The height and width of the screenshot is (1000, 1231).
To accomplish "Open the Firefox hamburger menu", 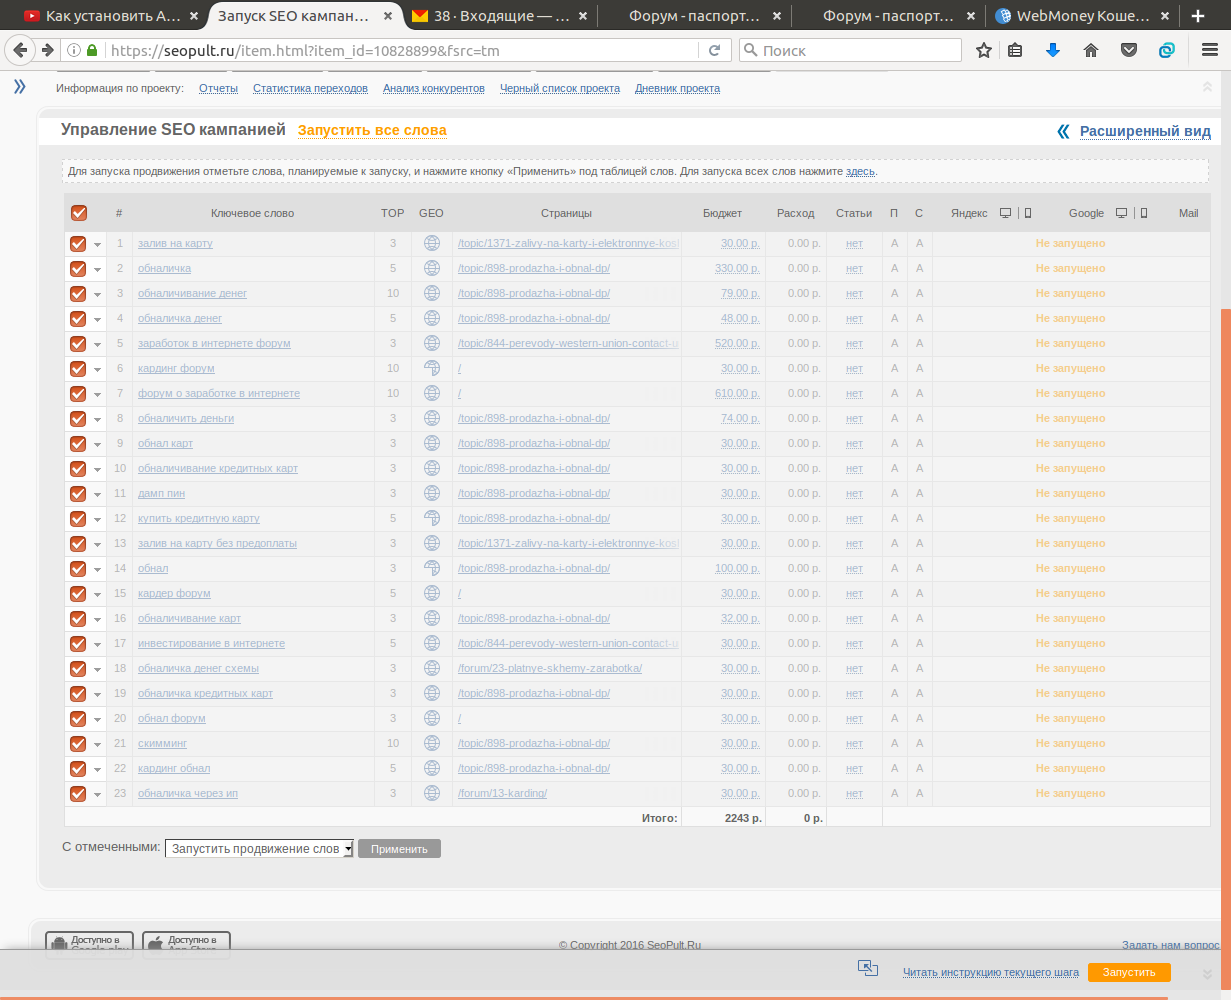I will pyautogui.click(x=1209, y=50).
